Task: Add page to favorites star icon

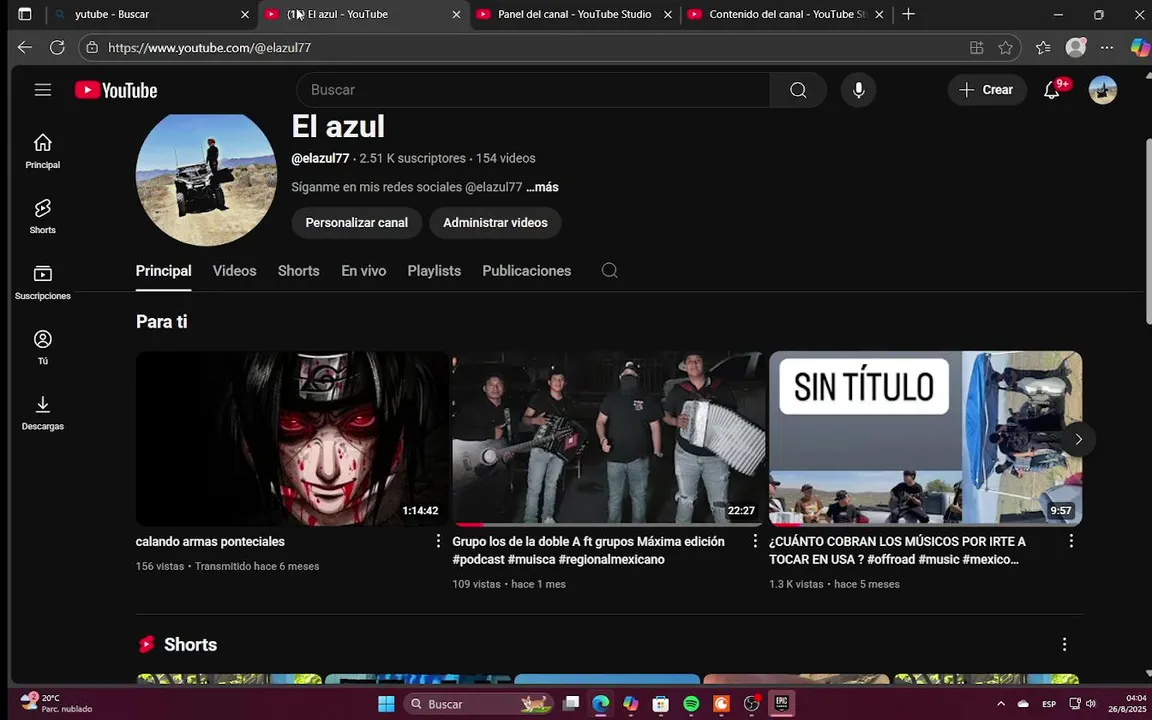Action: click(1005, 48)
